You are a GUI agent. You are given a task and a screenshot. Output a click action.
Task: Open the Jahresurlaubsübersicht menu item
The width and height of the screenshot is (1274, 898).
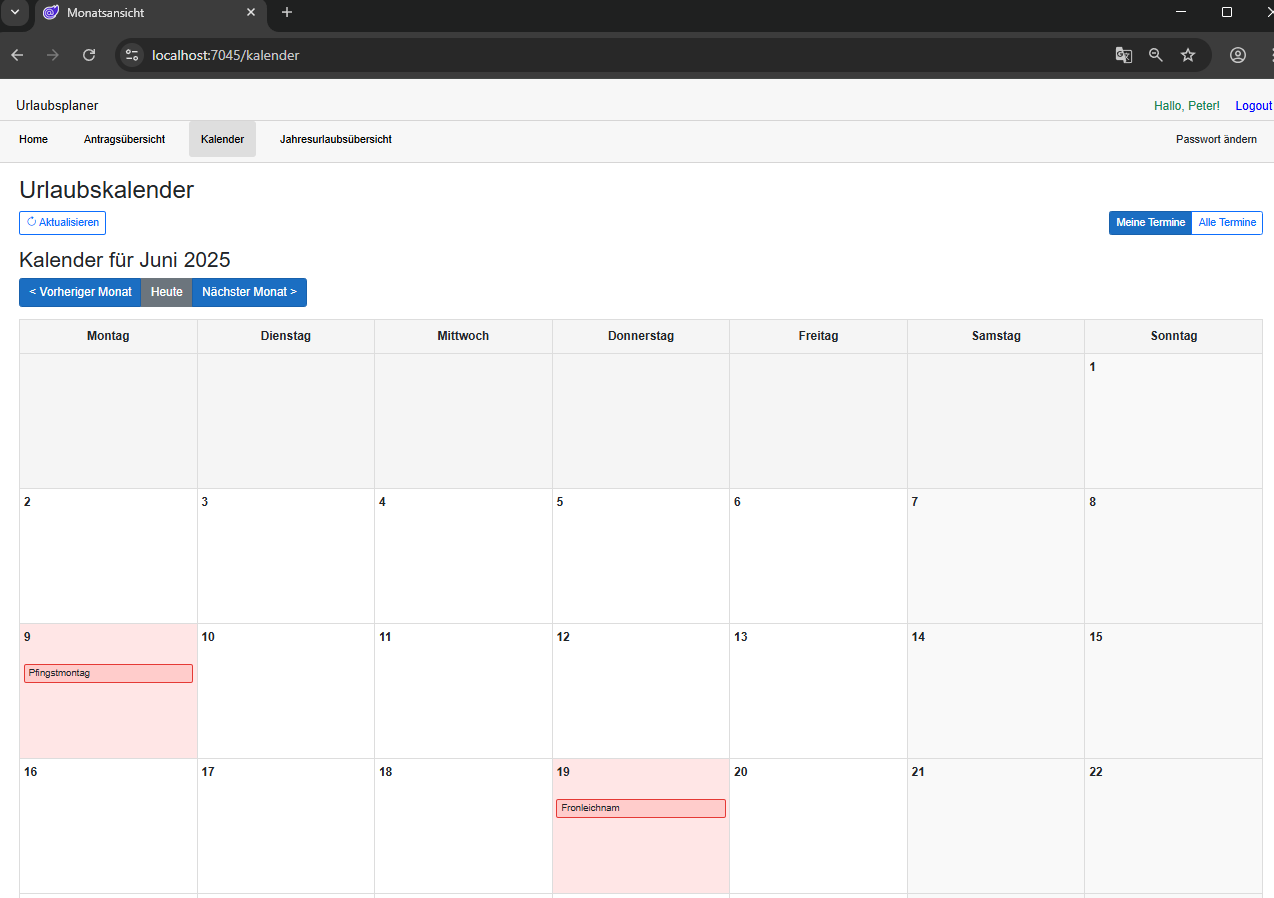[335, 139]
